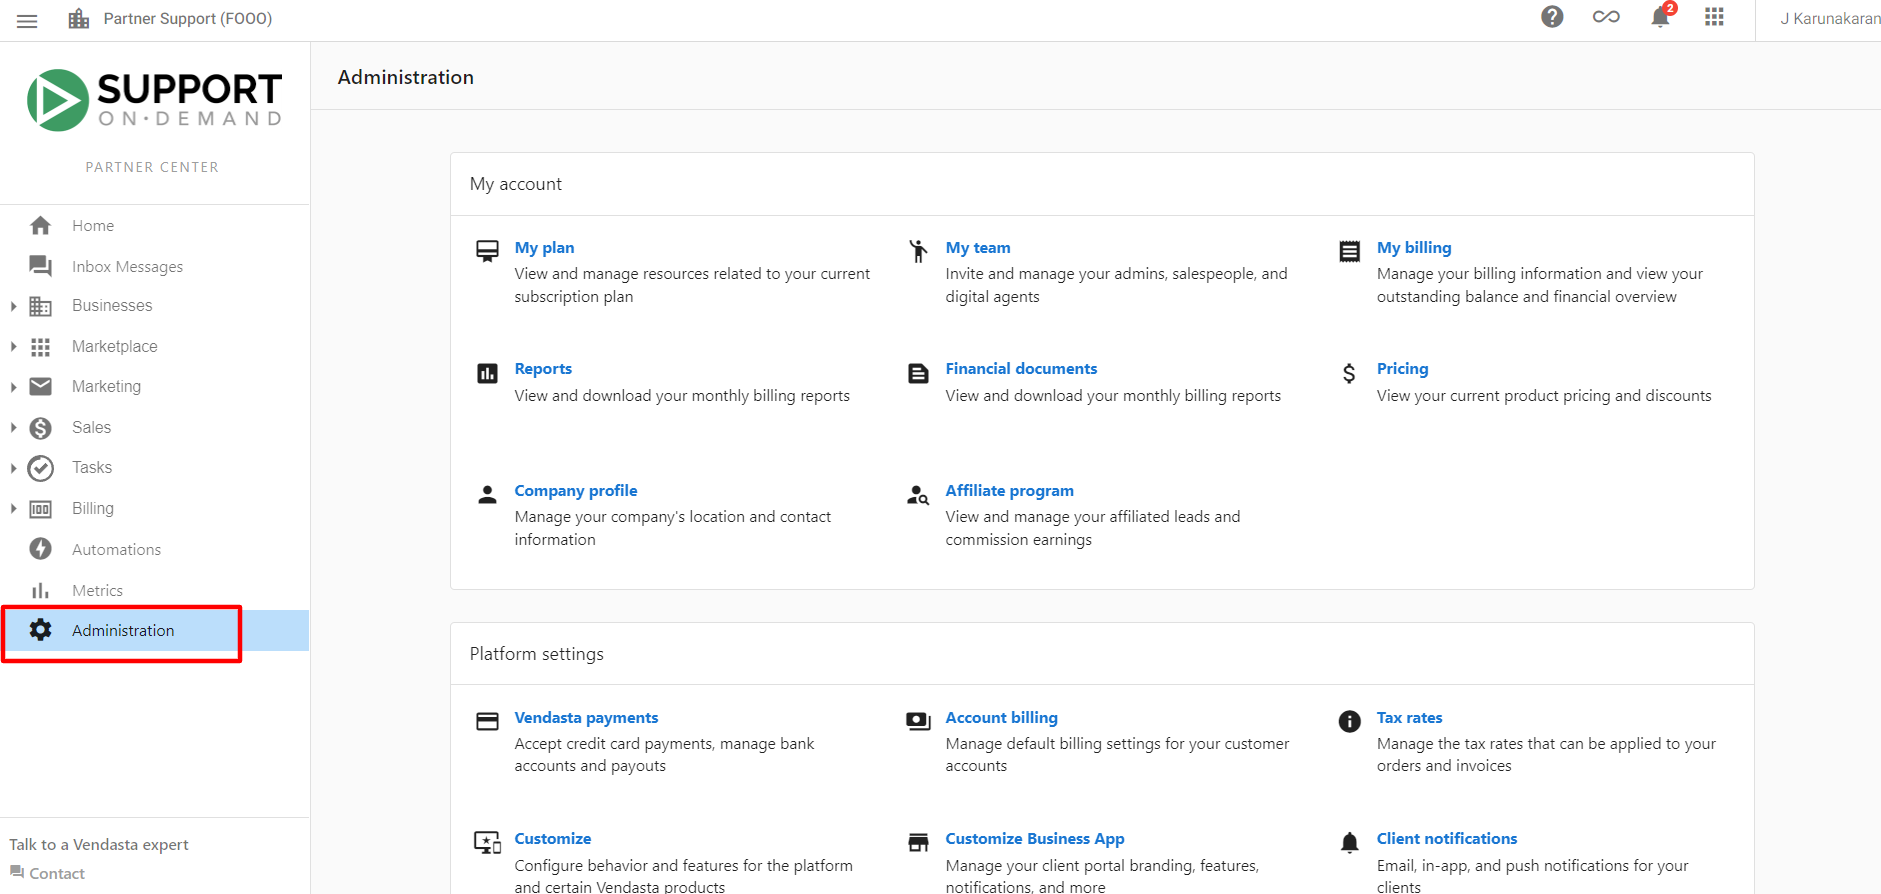Image resolution: width=1881 pixels, height=894 pixels.
Task: Click the Affiliate program icon
Action: [918, 495]
